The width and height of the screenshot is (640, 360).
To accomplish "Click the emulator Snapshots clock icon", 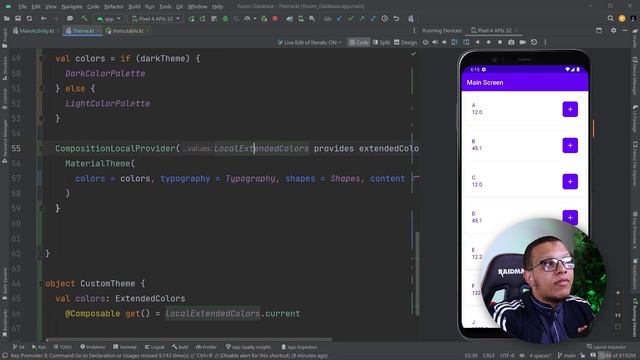I will [x=534, y=42].
